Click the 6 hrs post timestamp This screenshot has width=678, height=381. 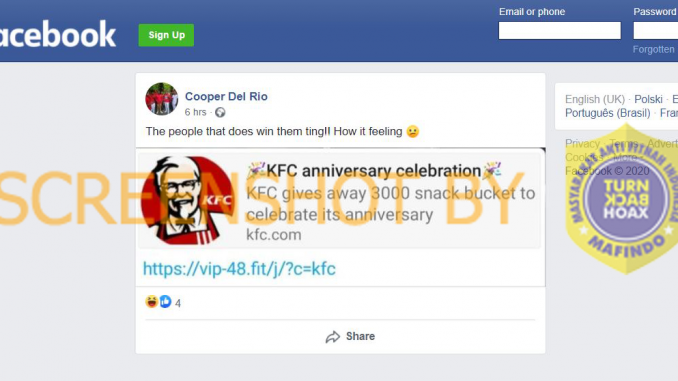[x=195, y=112]
